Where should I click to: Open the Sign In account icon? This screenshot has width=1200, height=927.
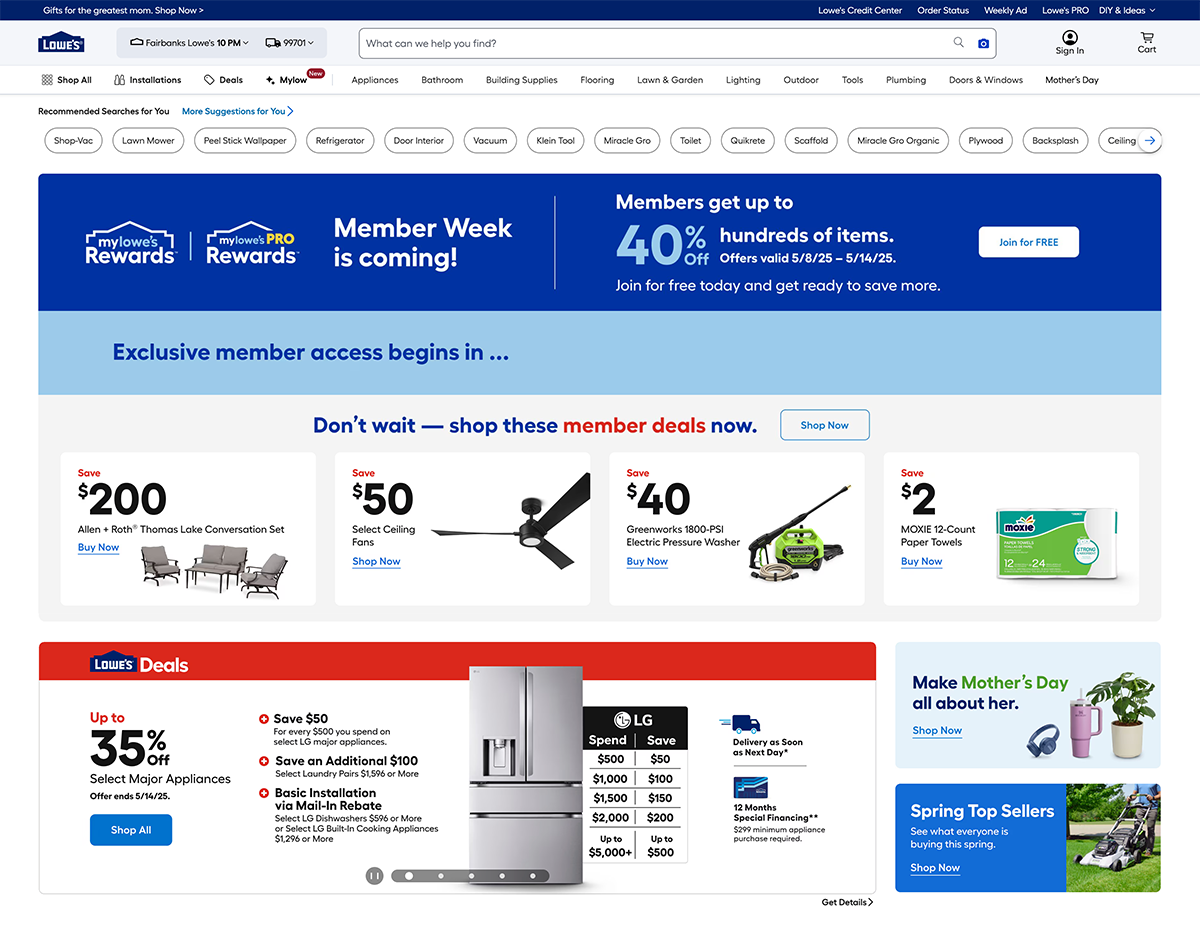coord(1069,43)
